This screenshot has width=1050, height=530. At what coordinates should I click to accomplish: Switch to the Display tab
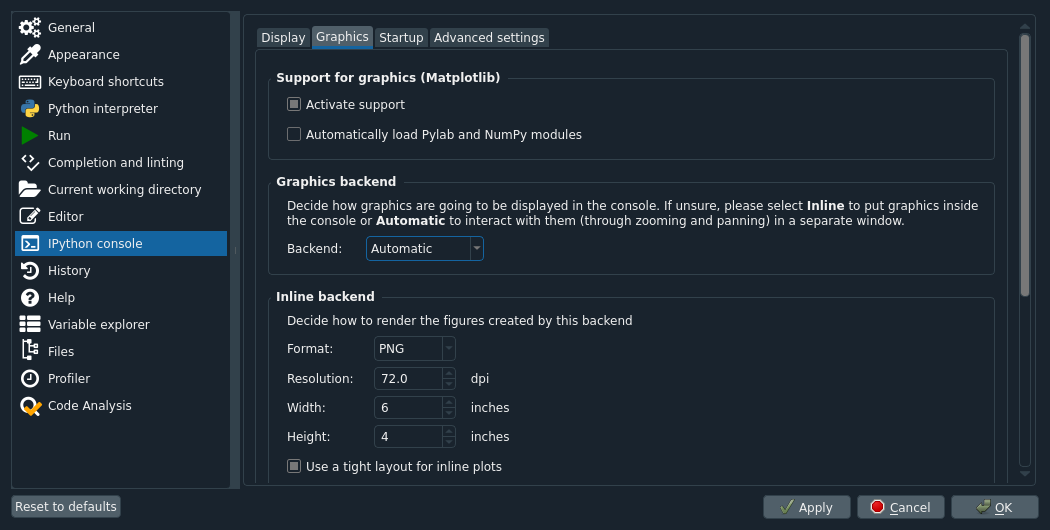(283, 38)
